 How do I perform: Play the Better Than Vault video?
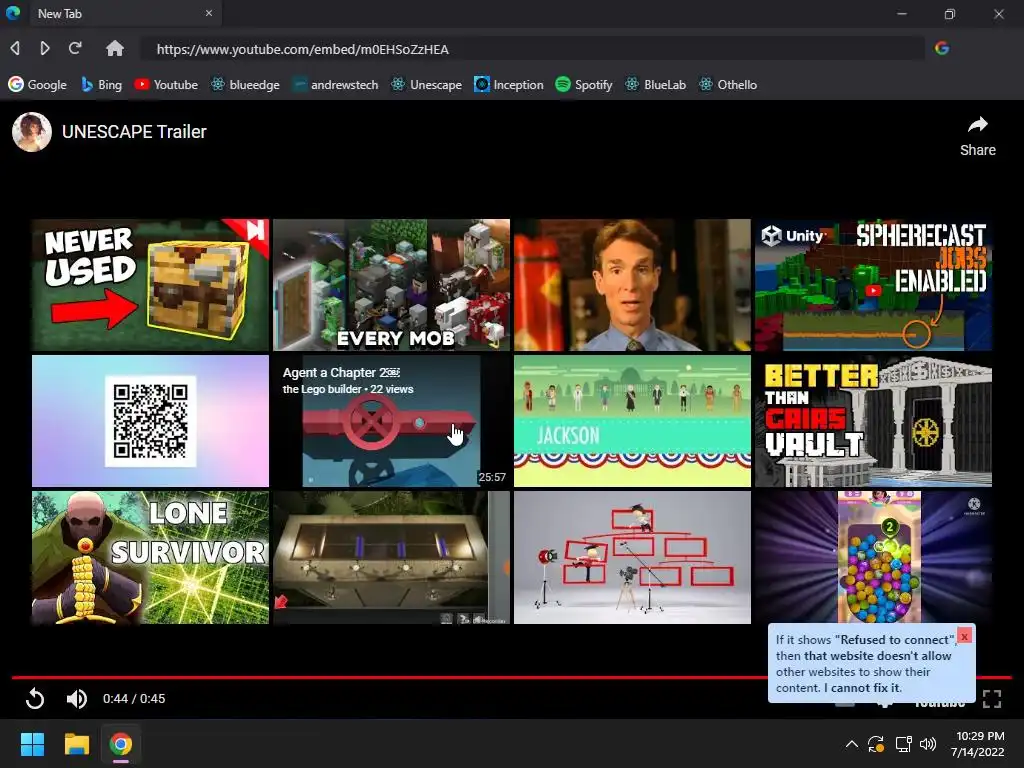(873, 421)
